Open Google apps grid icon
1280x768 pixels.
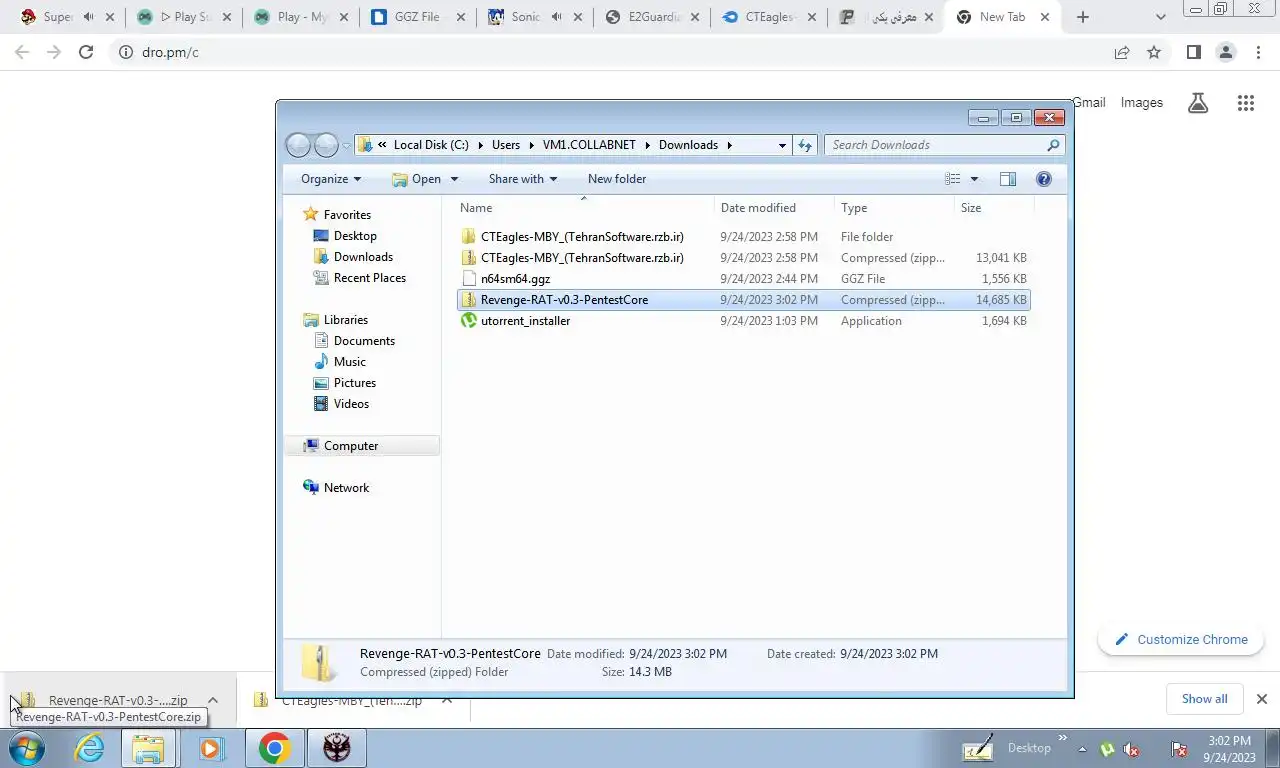coord(1245,103)
